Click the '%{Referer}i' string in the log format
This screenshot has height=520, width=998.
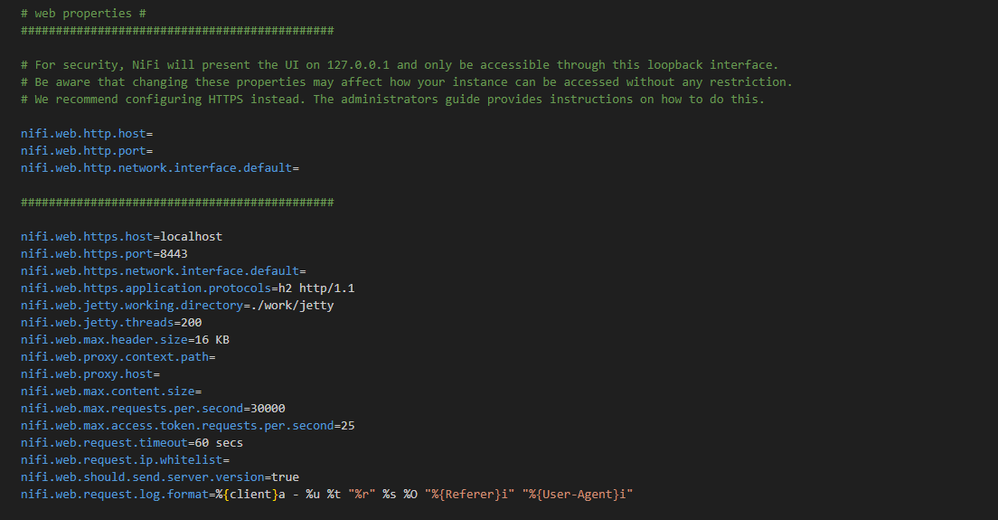(470, 495)
